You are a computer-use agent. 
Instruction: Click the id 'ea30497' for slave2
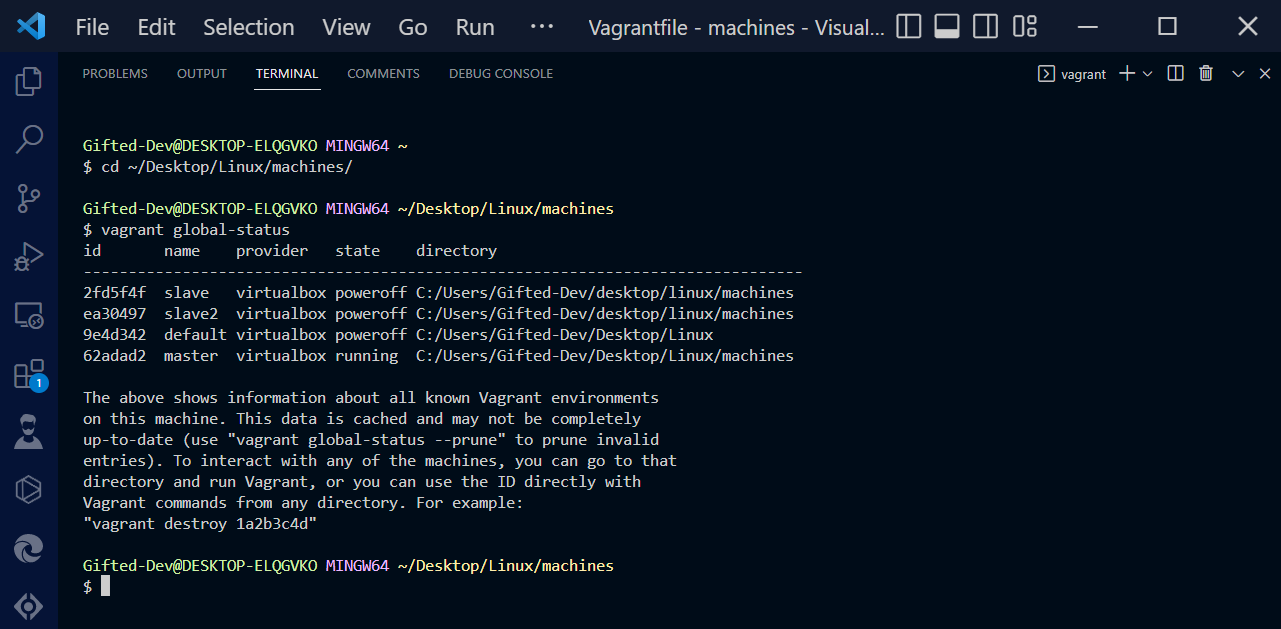pyautogui.click(x=114, y=314)
